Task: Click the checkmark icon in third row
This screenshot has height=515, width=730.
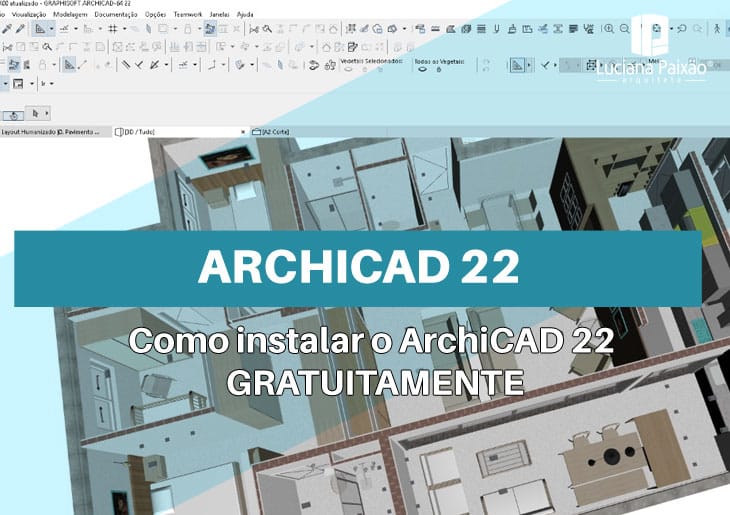Action: click(545, 65)
